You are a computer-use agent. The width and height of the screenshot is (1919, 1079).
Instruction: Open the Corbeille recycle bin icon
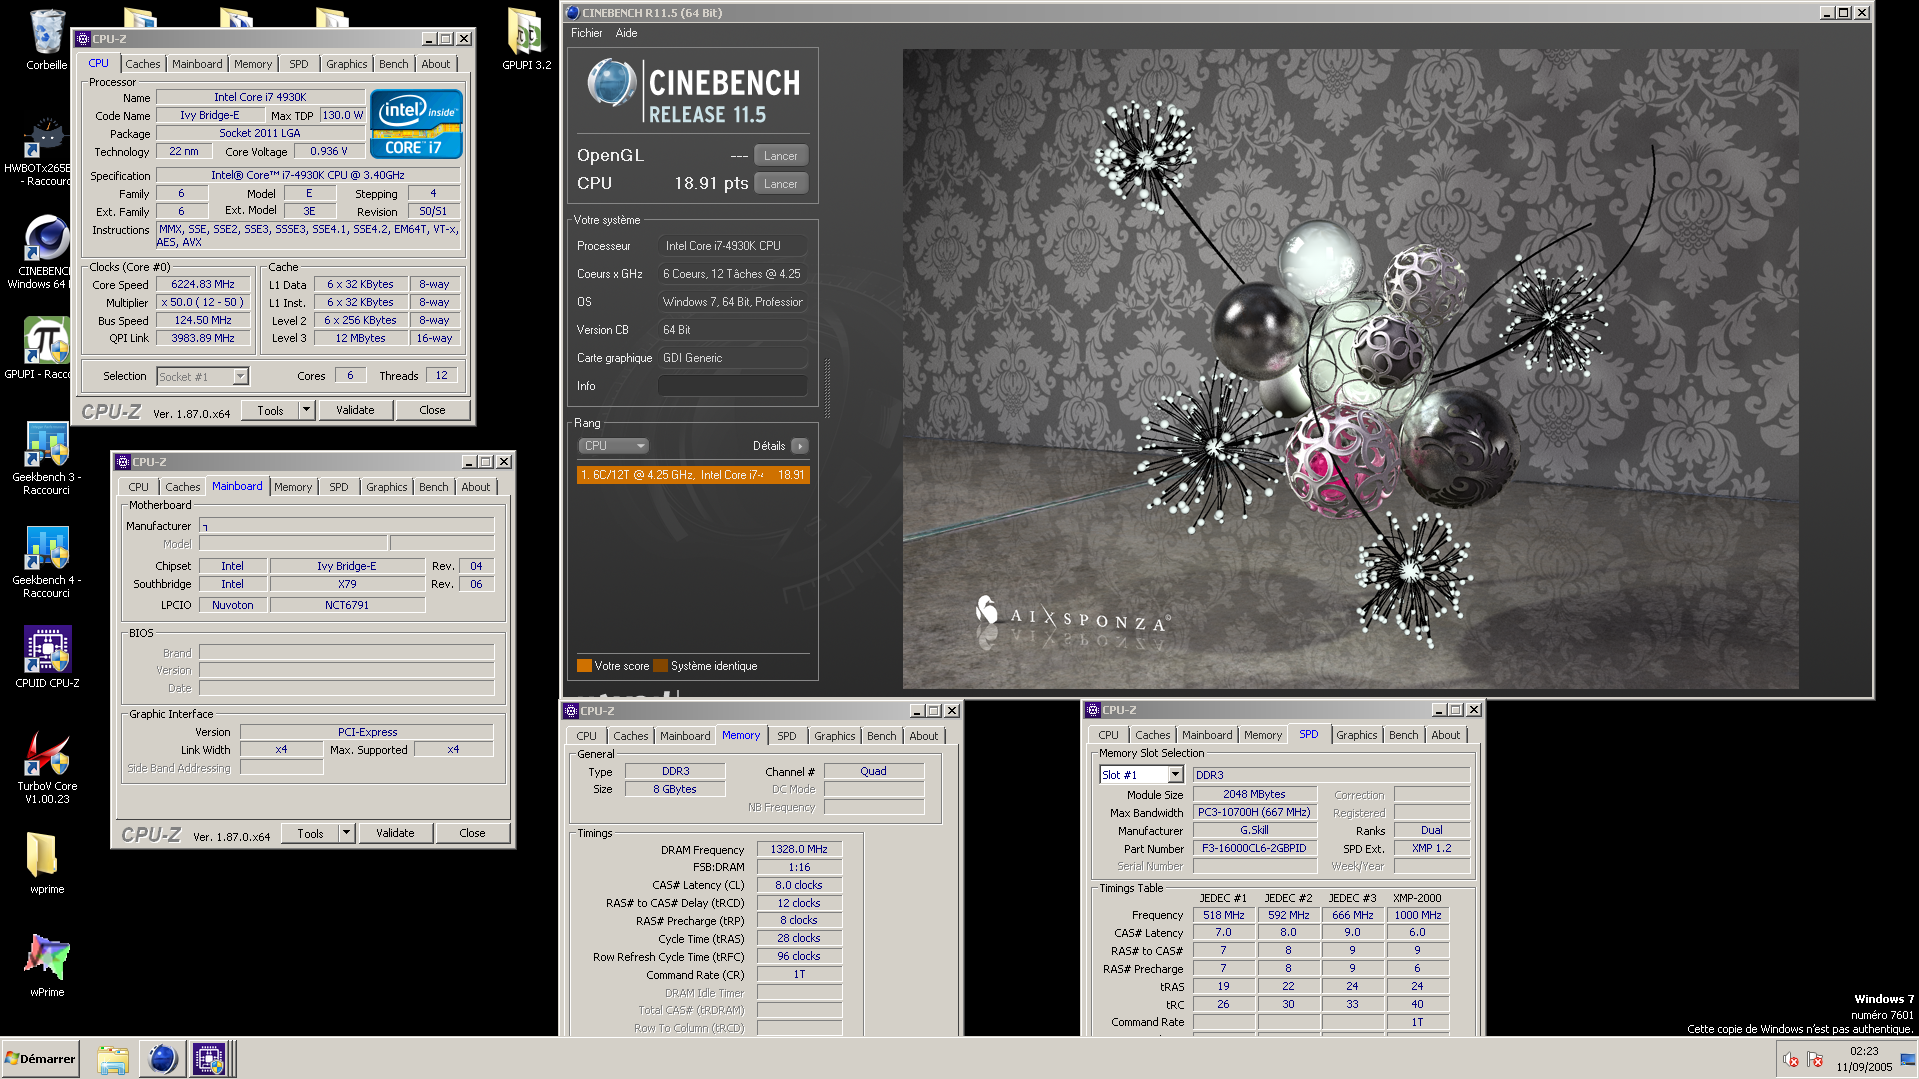(x=47, y=32)
